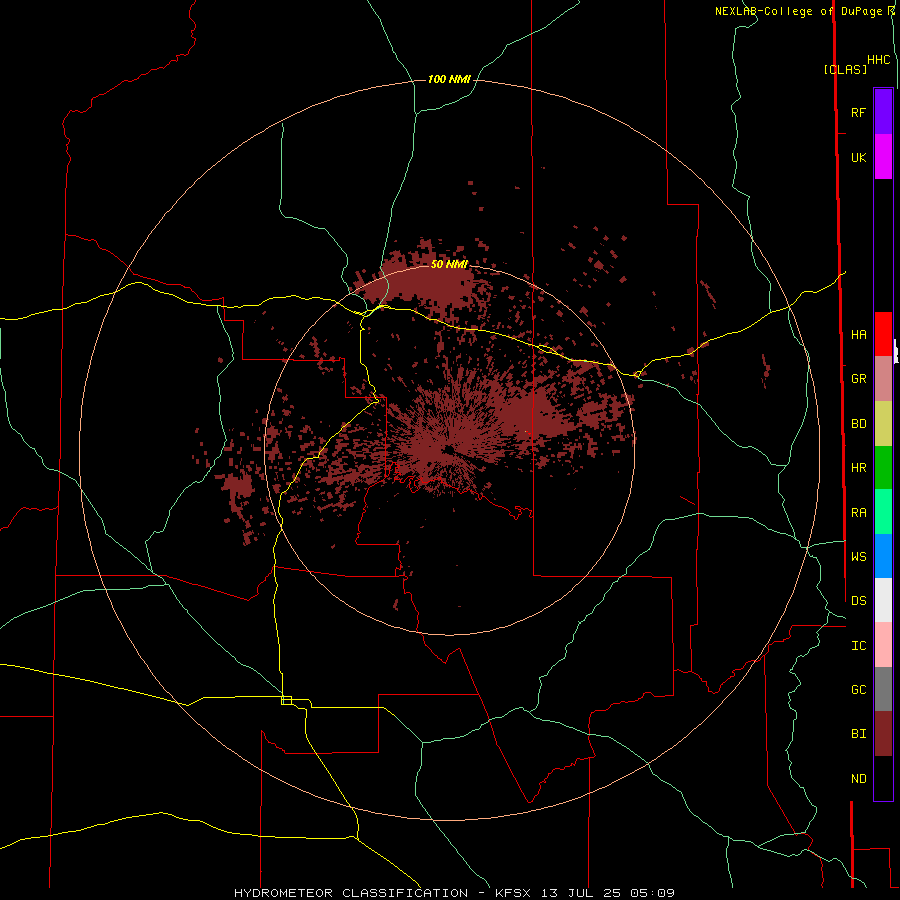
Task: Click the RA legend label
Action: click(x=858, y=513)
